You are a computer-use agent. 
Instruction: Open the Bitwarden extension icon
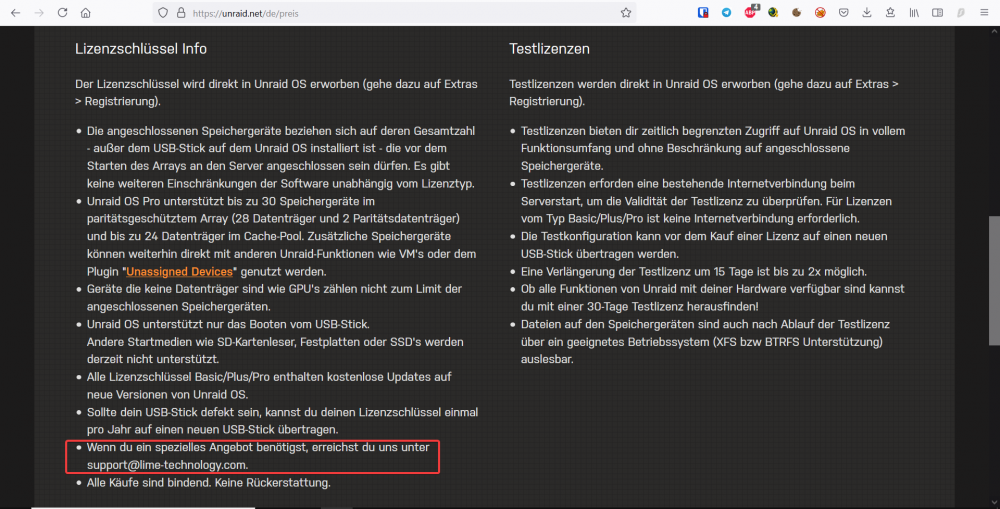pos(703,13)
